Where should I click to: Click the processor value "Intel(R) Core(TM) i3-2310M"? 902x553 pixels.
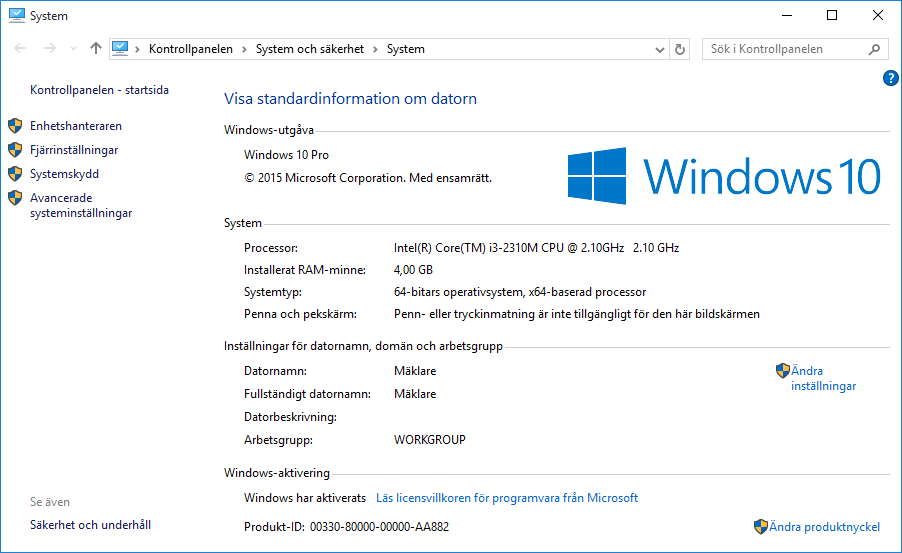click(466, 247)
